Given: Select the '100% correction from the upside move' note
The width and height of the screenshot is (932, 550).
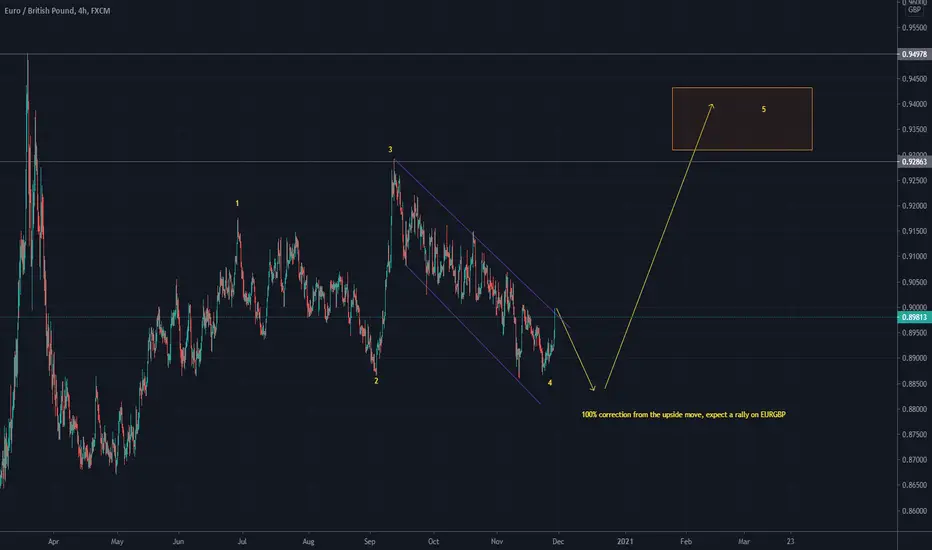Looking at the screenshot, I should [x=684, y=414].
